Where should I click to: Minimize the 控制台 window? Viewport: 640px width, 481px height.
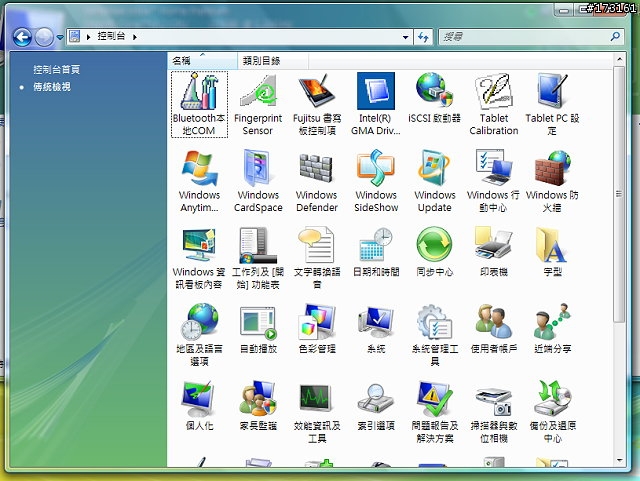pos(564,11)
